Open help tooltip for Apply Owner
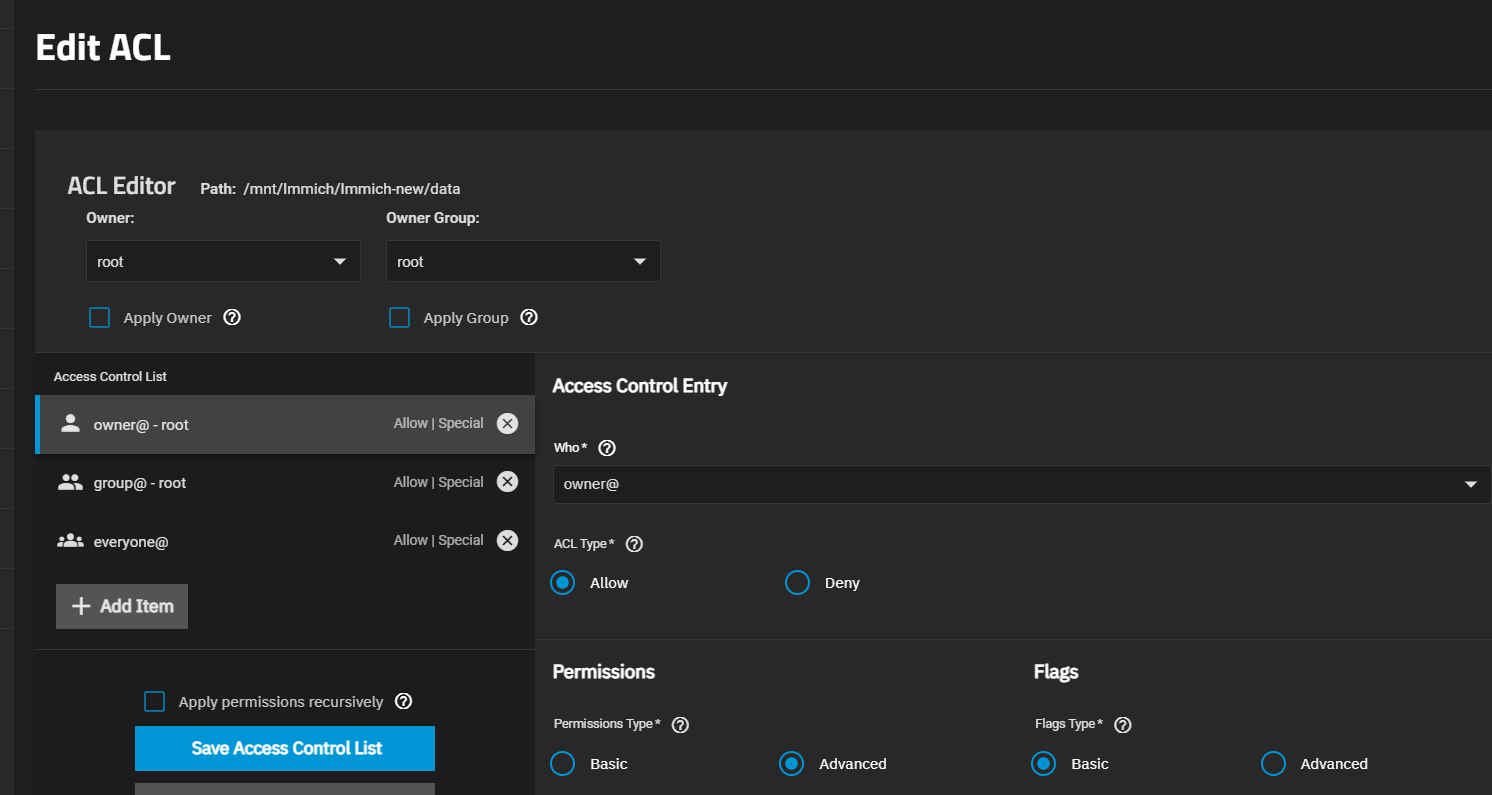This screenshot has height=795, width=1492. pos(232,318)
